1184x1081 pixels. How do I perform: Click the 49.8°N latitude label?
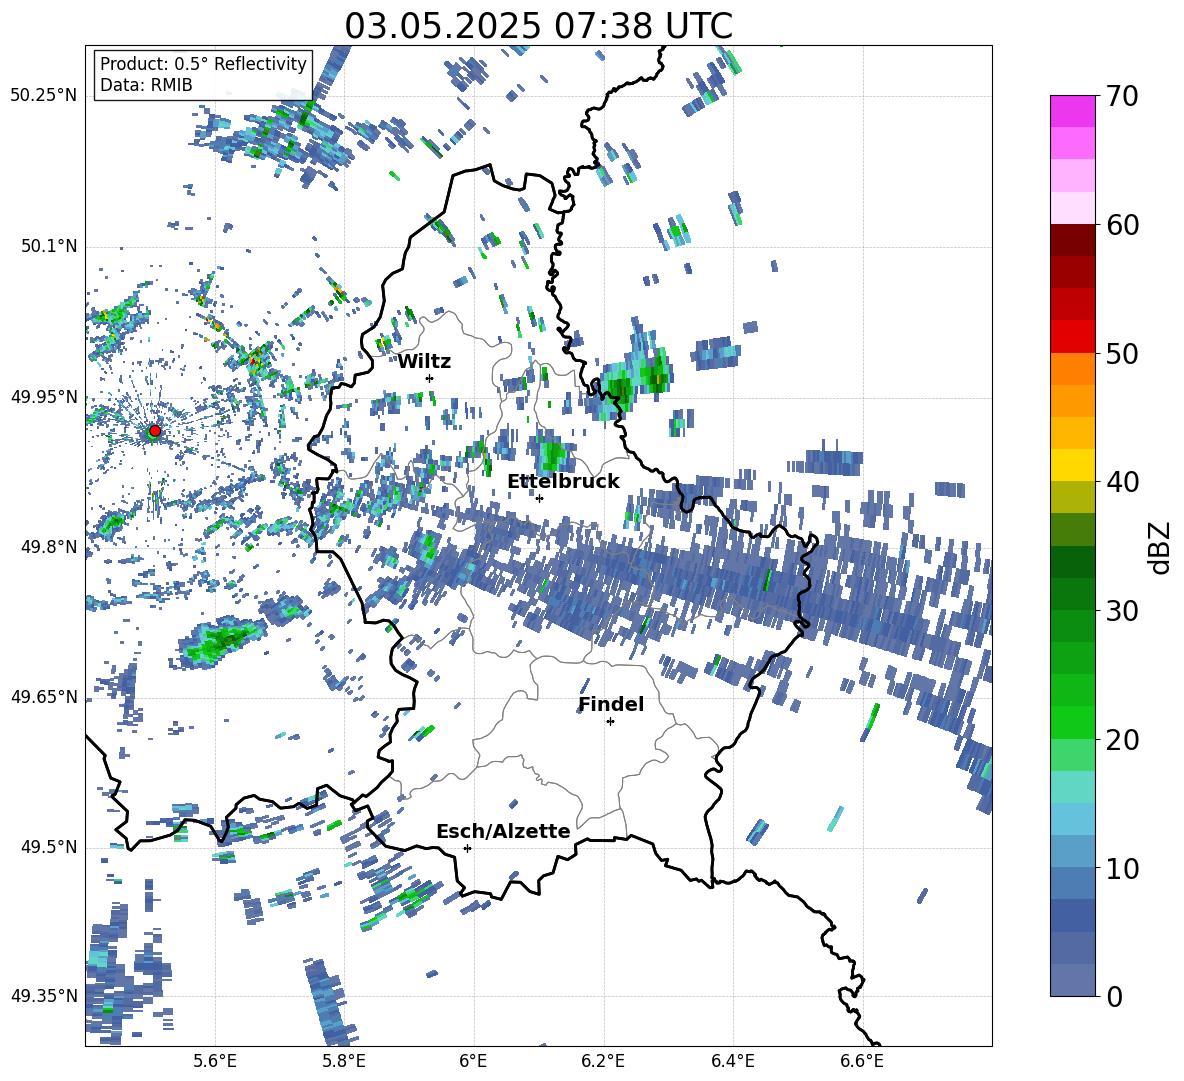(48, 547)
